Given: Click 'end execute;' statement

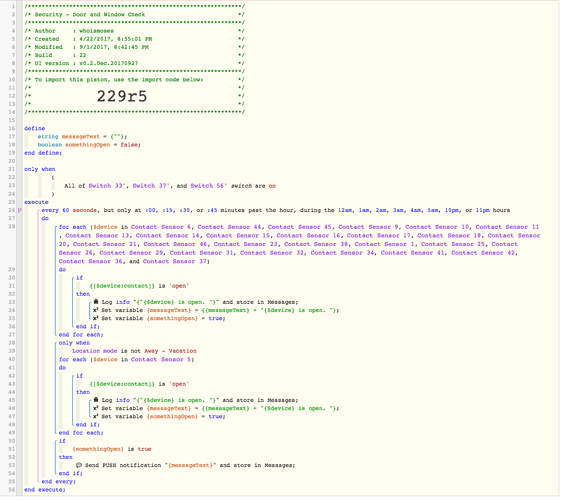Looking at the screenshot, I should point(45,490).
